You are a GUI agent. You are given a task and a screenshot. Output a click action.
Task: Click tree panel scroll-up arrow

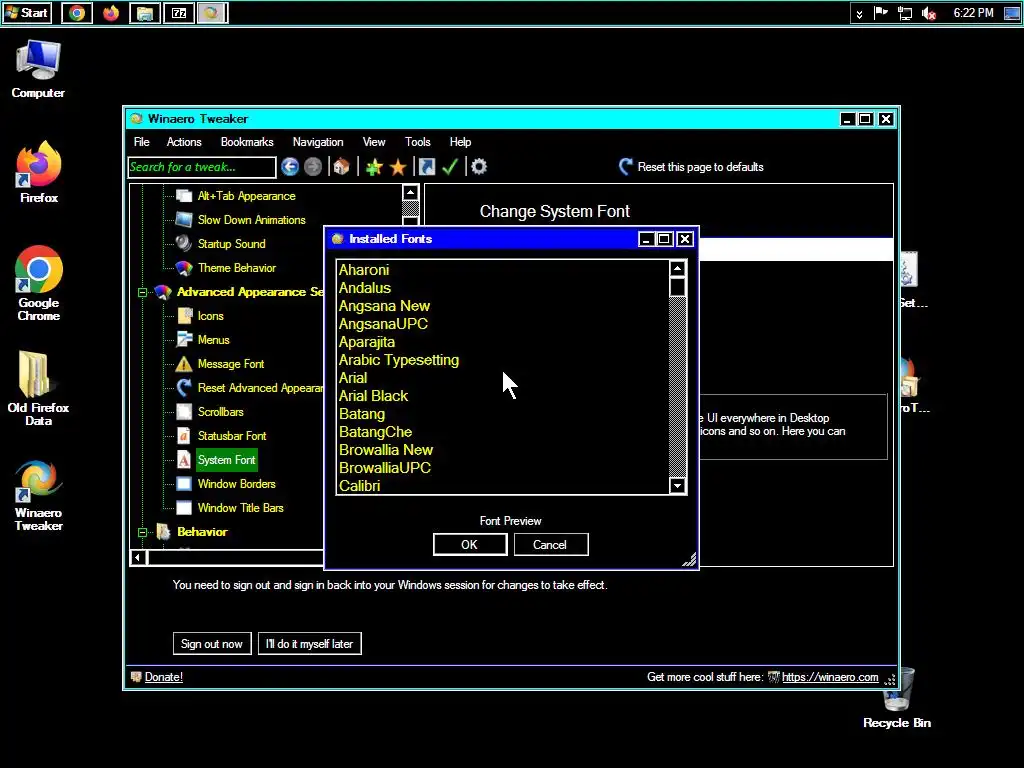pos(410,192)
